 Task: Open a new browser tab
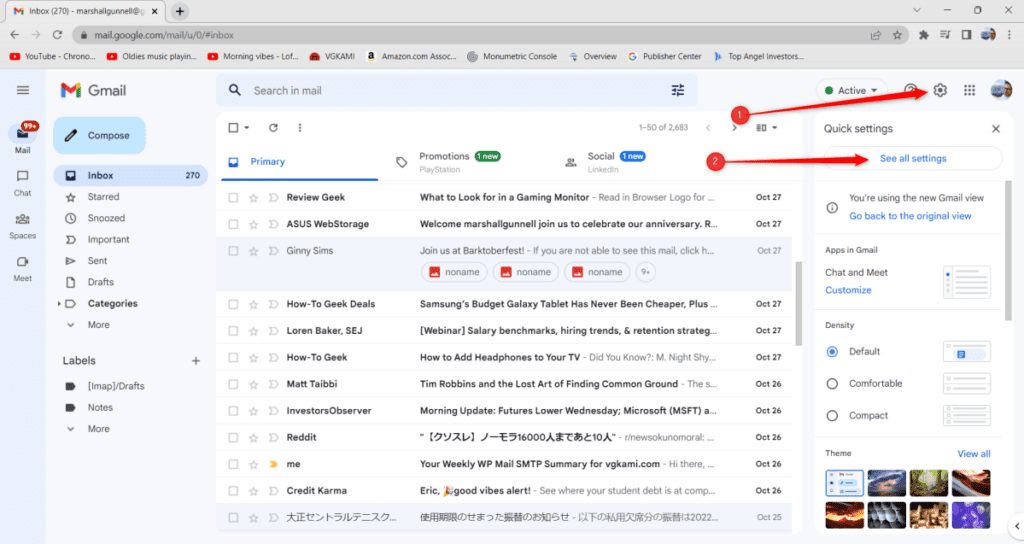(180, 11)
